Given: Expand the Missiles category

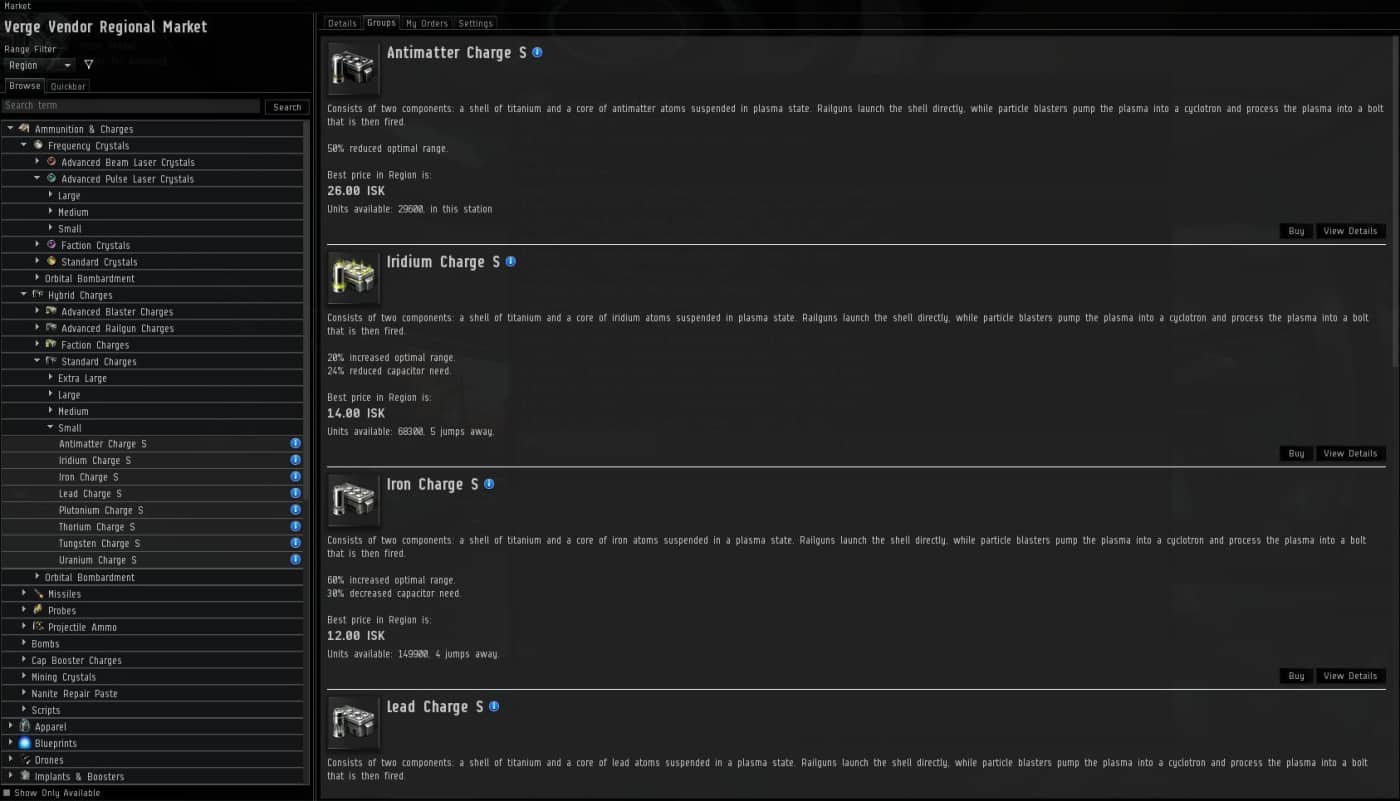Looking at the screenshot, I should pyautogui.click(x=24, y=594).
